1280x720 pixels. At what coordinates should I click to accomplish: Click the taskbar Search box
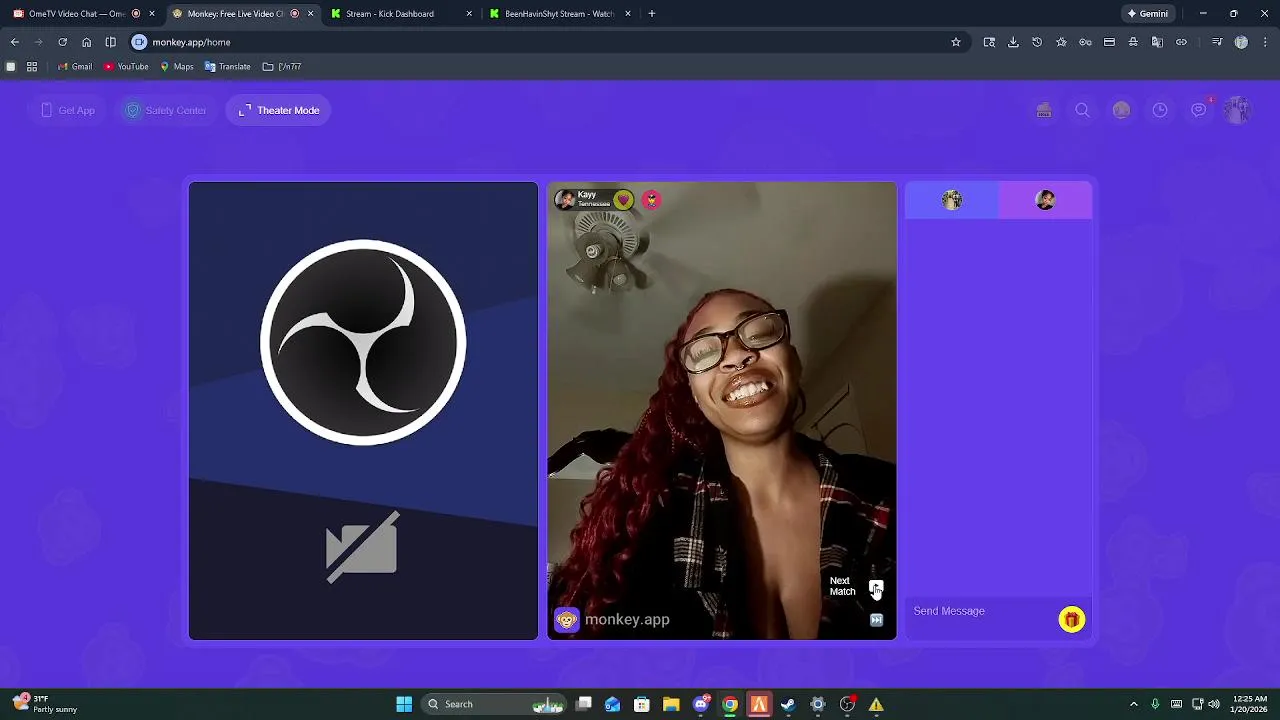coord(494,704)
